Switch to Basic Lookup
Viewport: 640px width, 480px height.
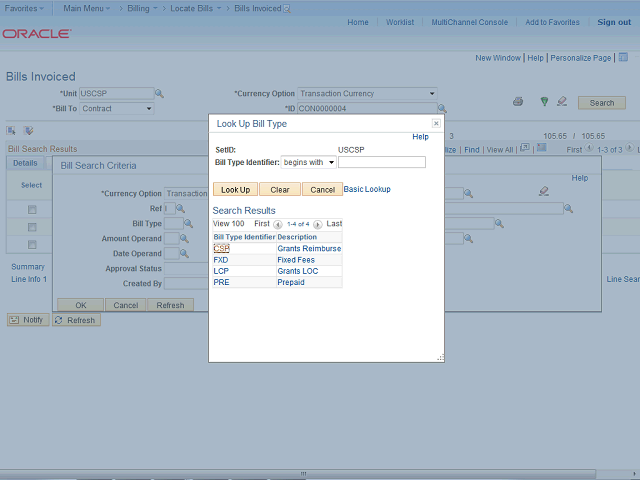(367, 189)
